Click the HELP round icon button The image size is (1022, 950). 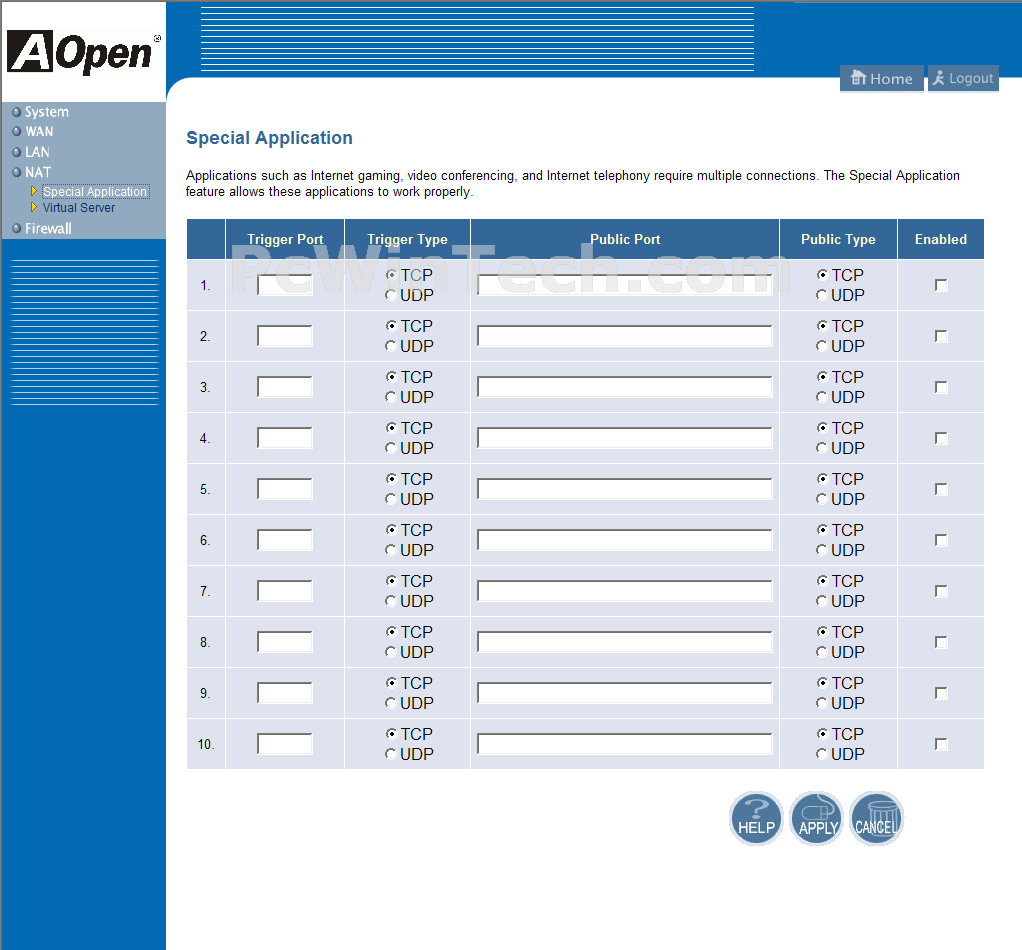coord(756,818)
